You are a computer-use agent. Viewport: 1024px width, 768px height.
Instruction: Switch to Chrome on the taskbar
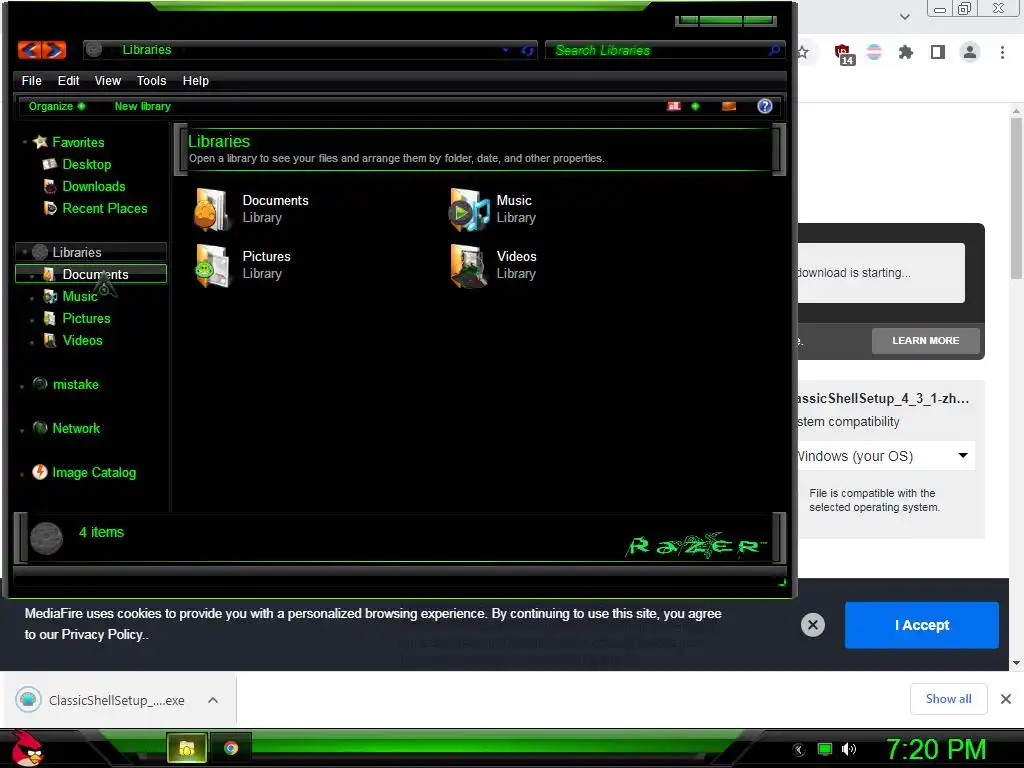tap(231, 748)
